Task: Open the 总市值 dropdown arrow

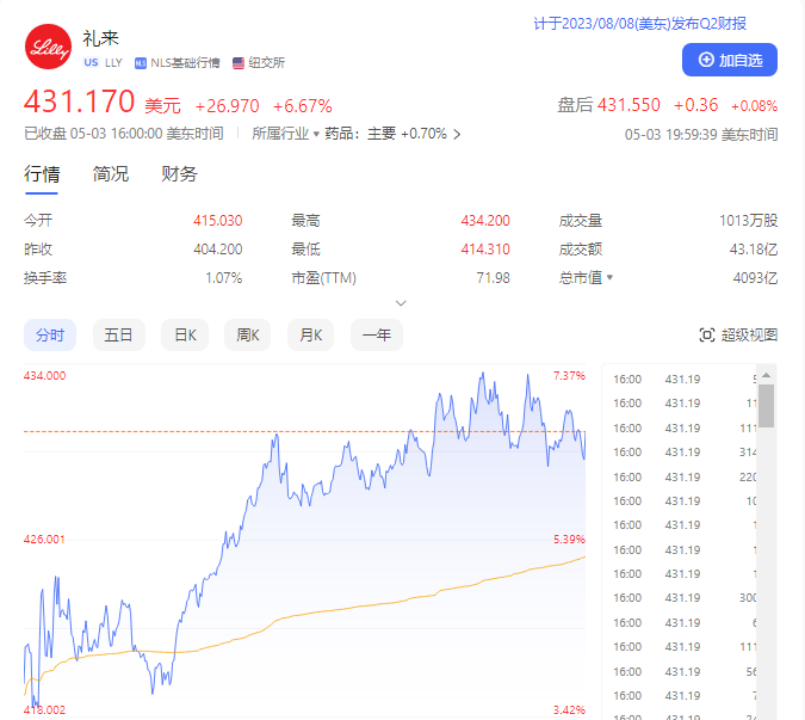Action: coord(609,278)
